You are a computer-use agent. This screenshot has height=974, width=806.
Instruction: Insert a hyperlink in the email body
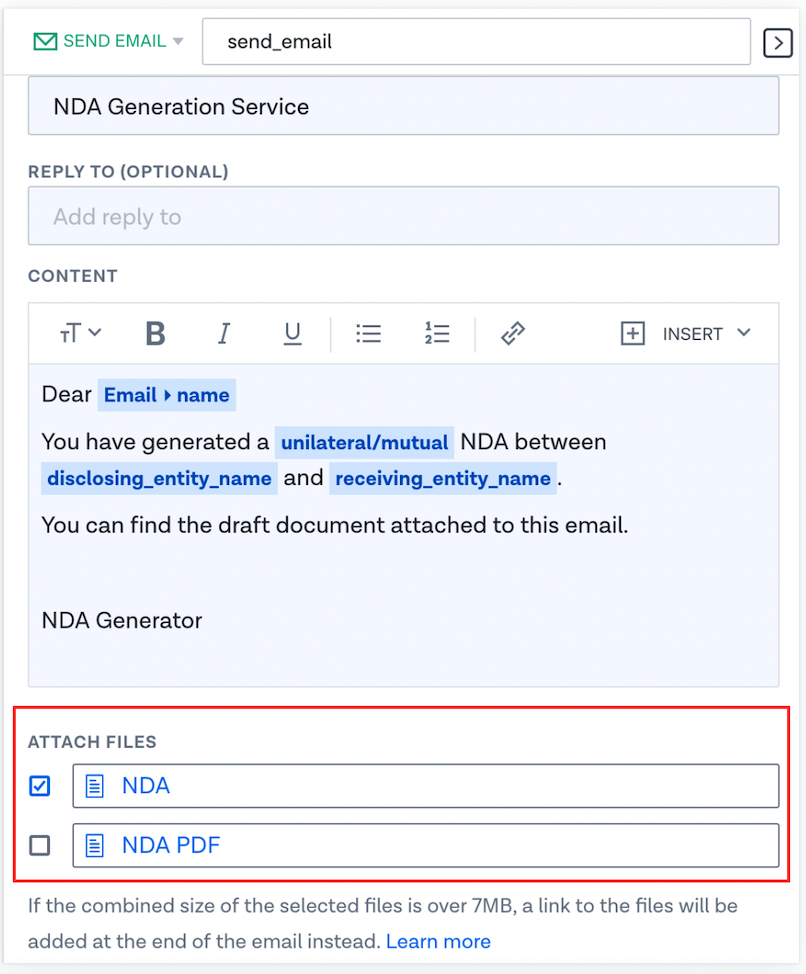tap(512, 333)
